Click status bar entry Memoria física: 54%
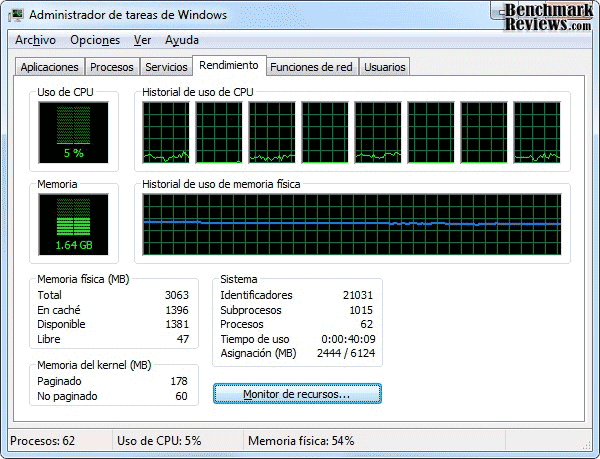This screenshot has width=600, height=459. [301, 441]
